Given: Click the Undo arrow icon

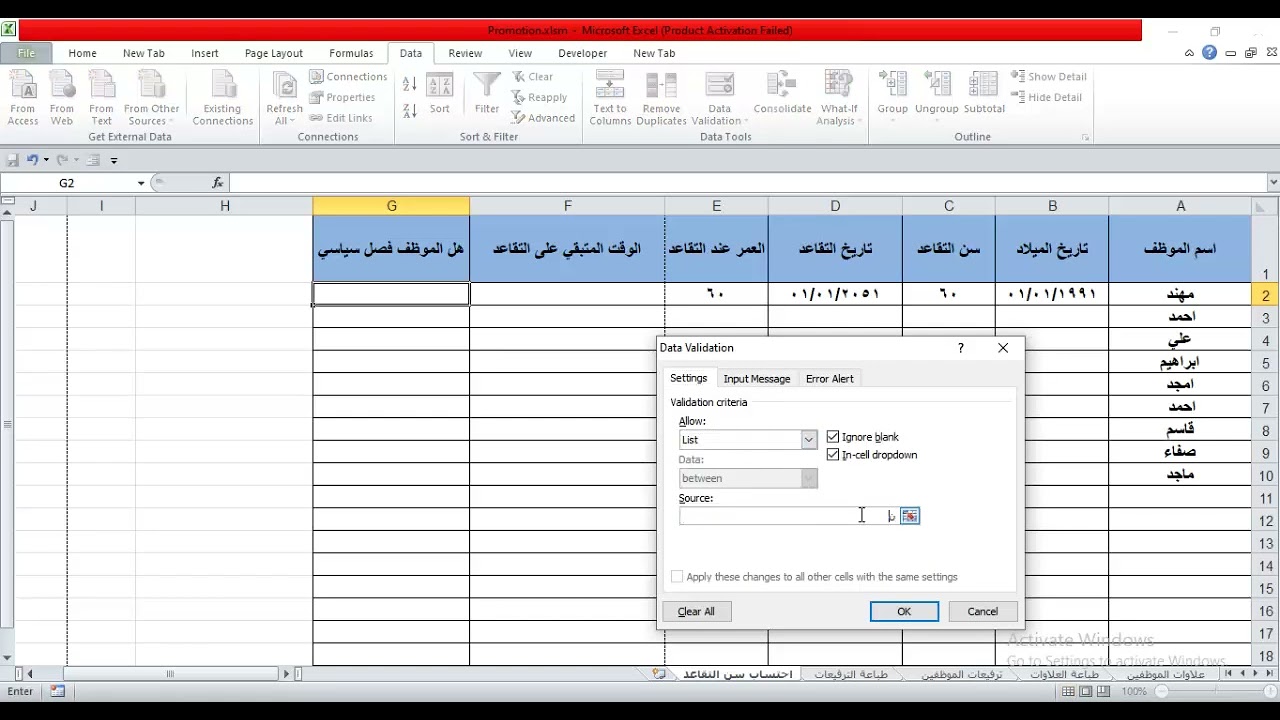Looking at the screenshot, I should click(33, 160).
